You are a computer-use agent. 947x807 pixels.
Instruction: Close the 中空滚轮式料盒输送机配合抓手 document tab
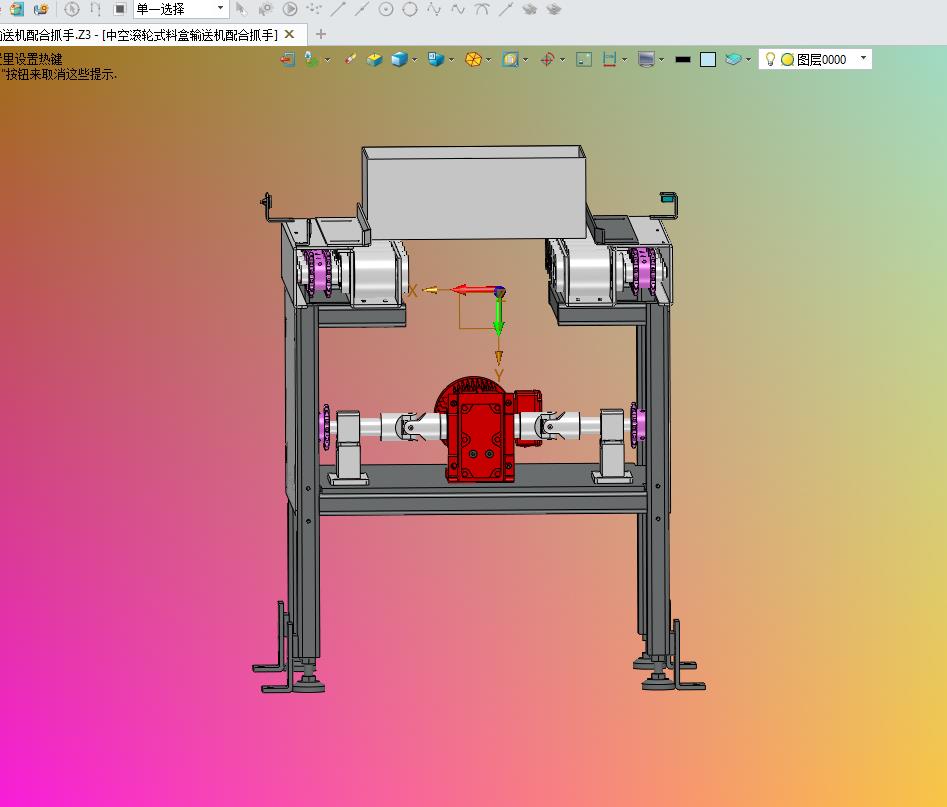[x=289, y=34]
